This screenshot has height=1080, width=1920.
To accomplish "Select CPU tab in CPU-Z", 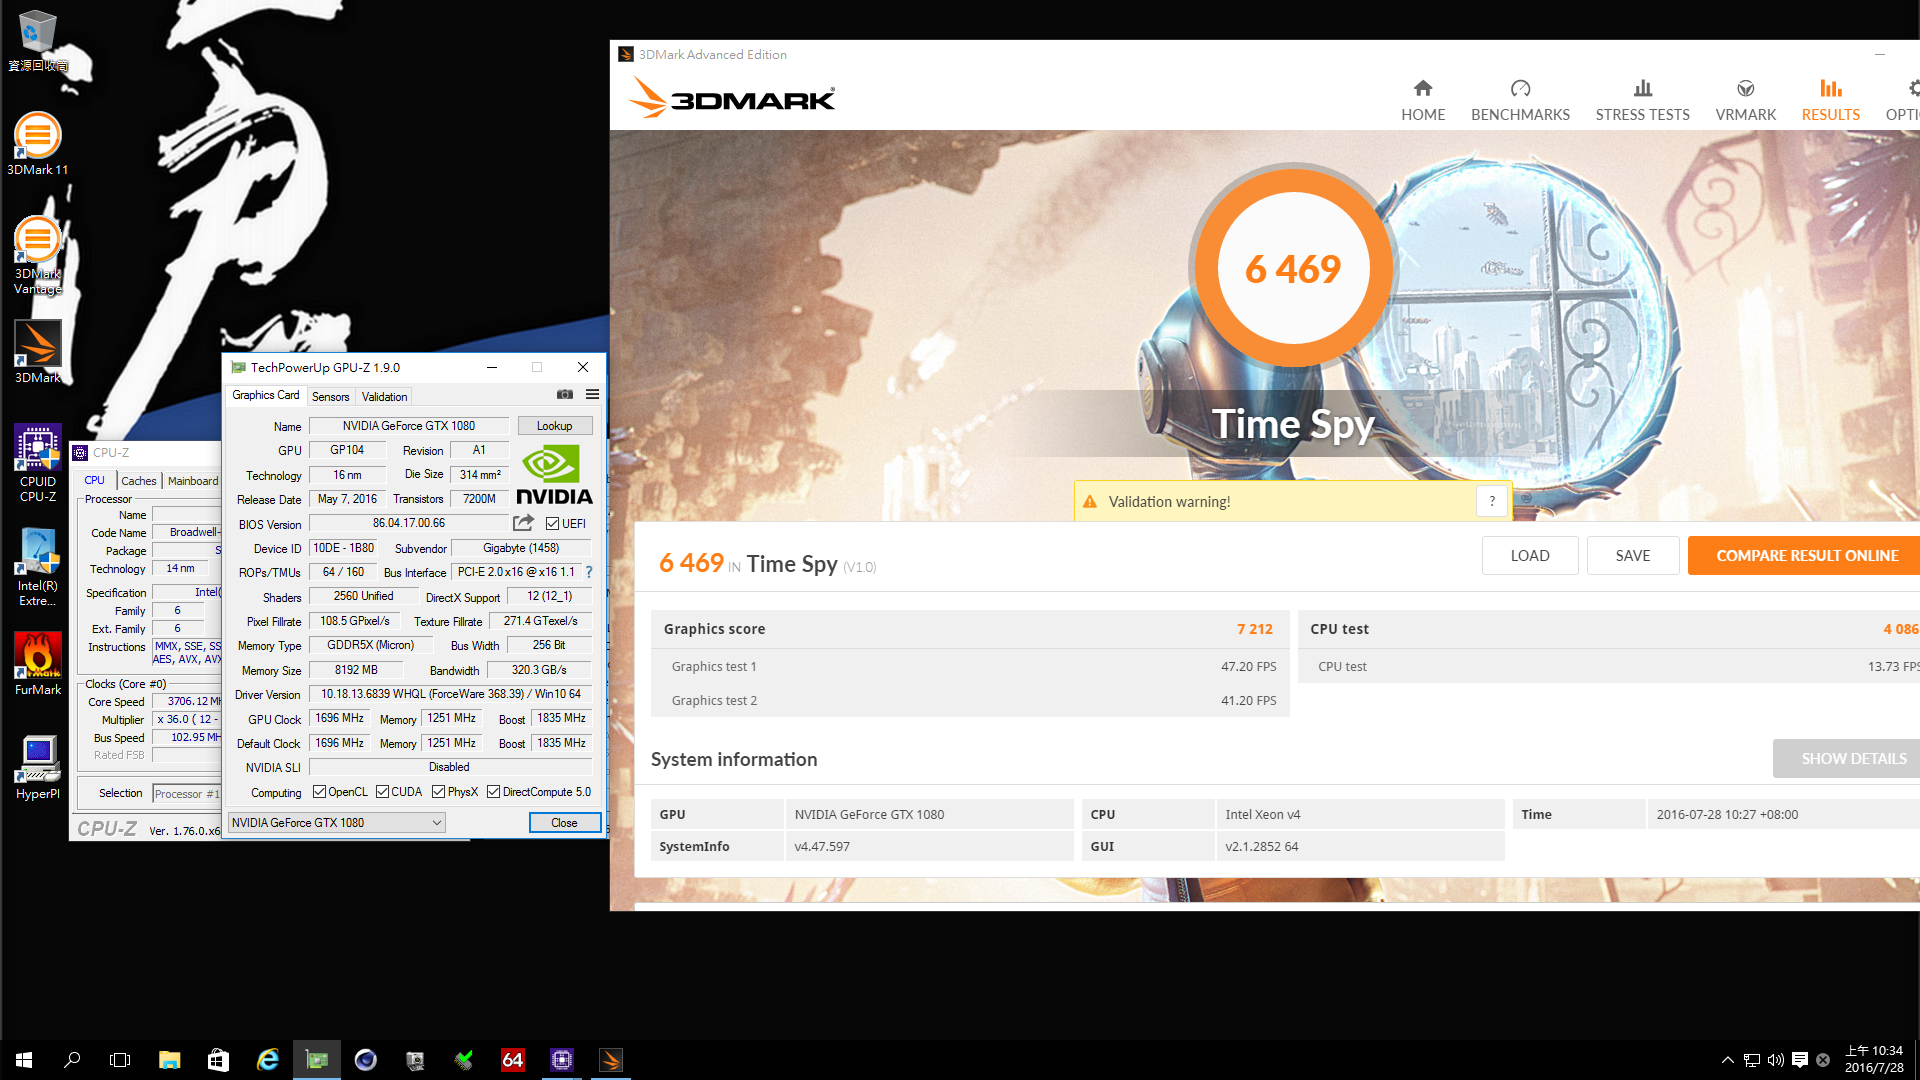I will click(x=94, y=480).
